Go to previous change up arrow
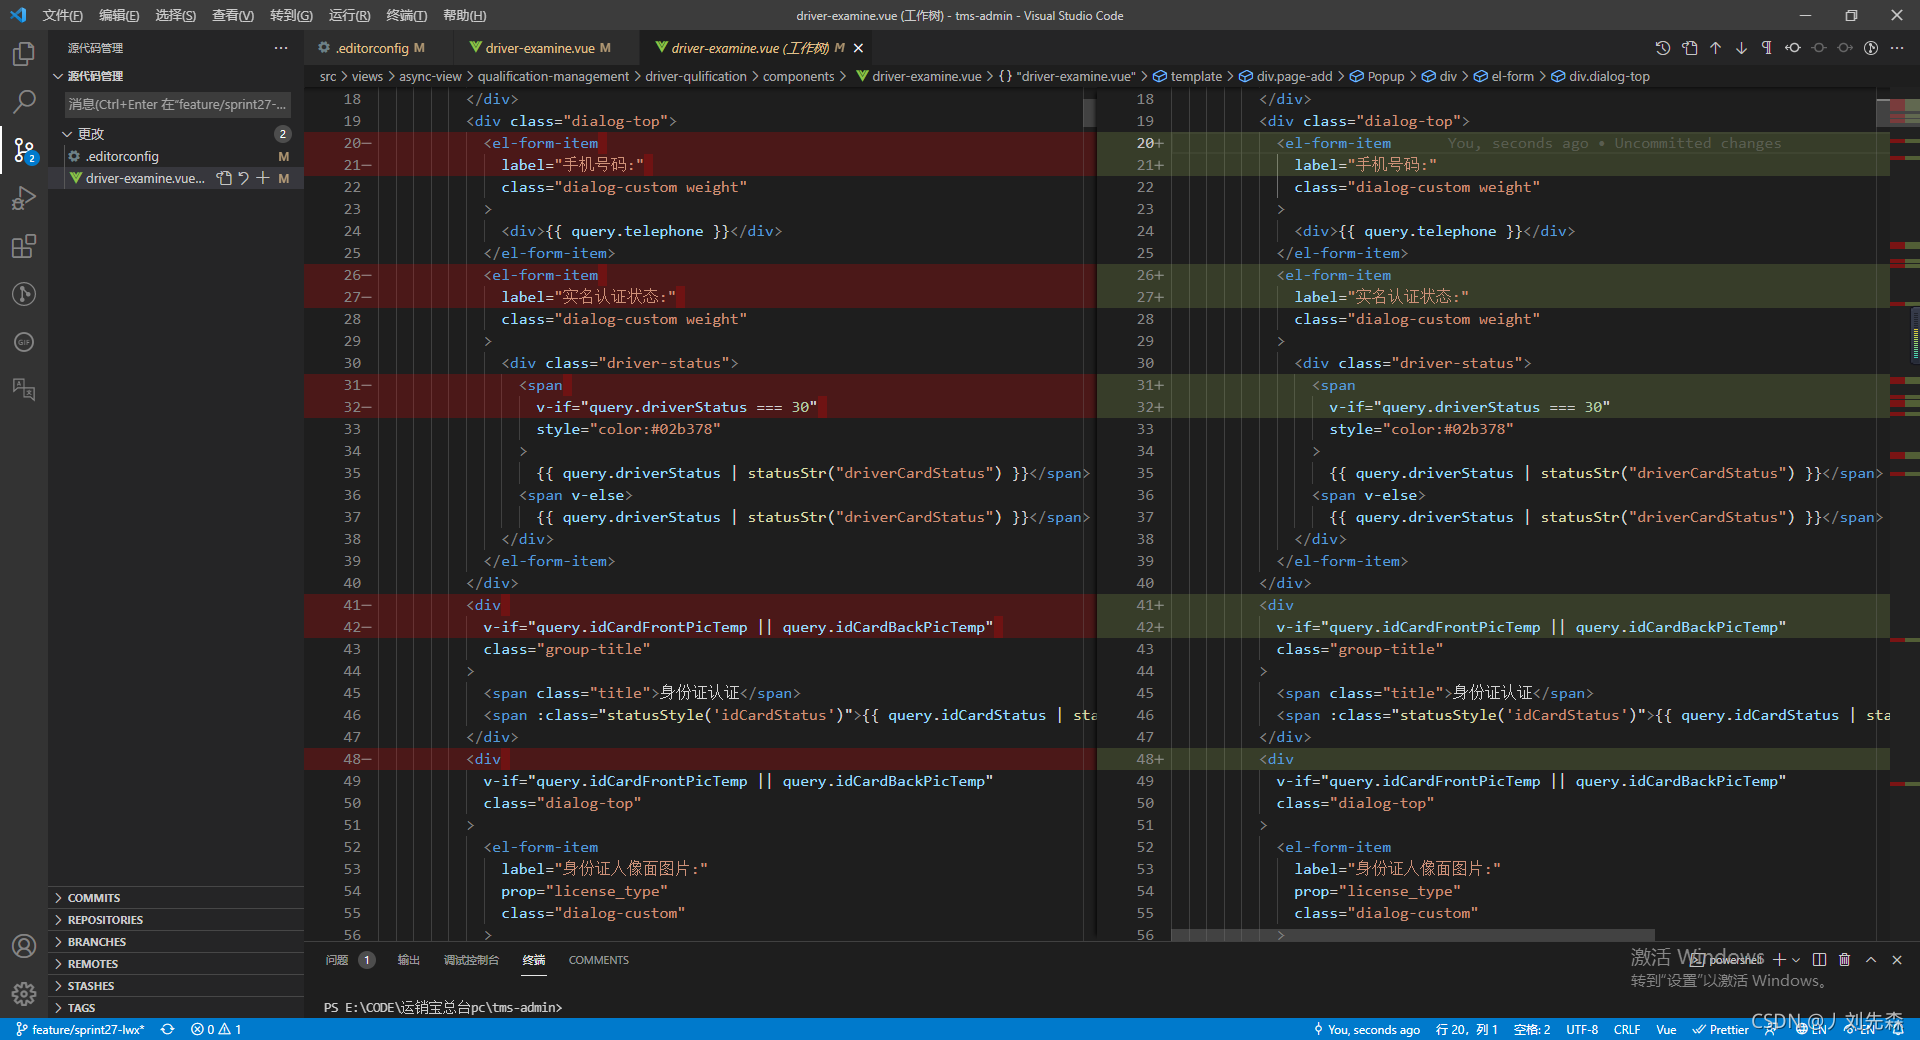 tap(1716, 48)
